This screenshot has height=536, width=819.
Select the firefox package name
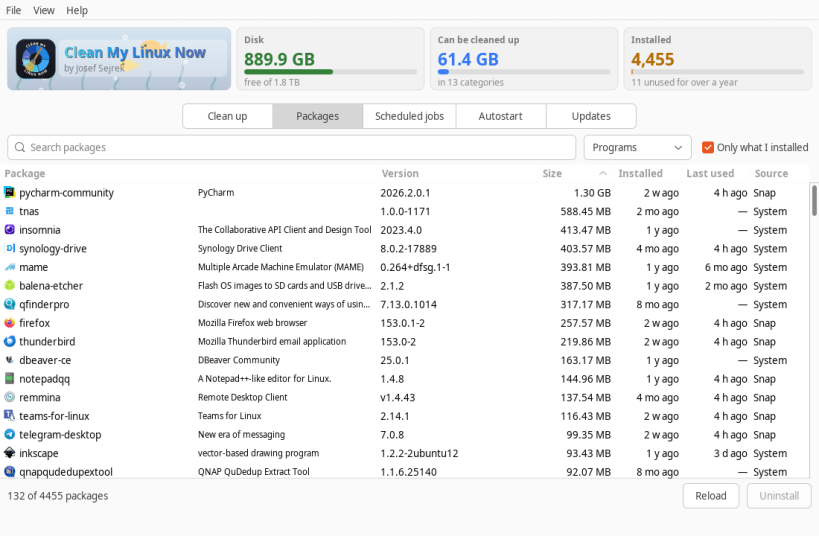(34, 323)
